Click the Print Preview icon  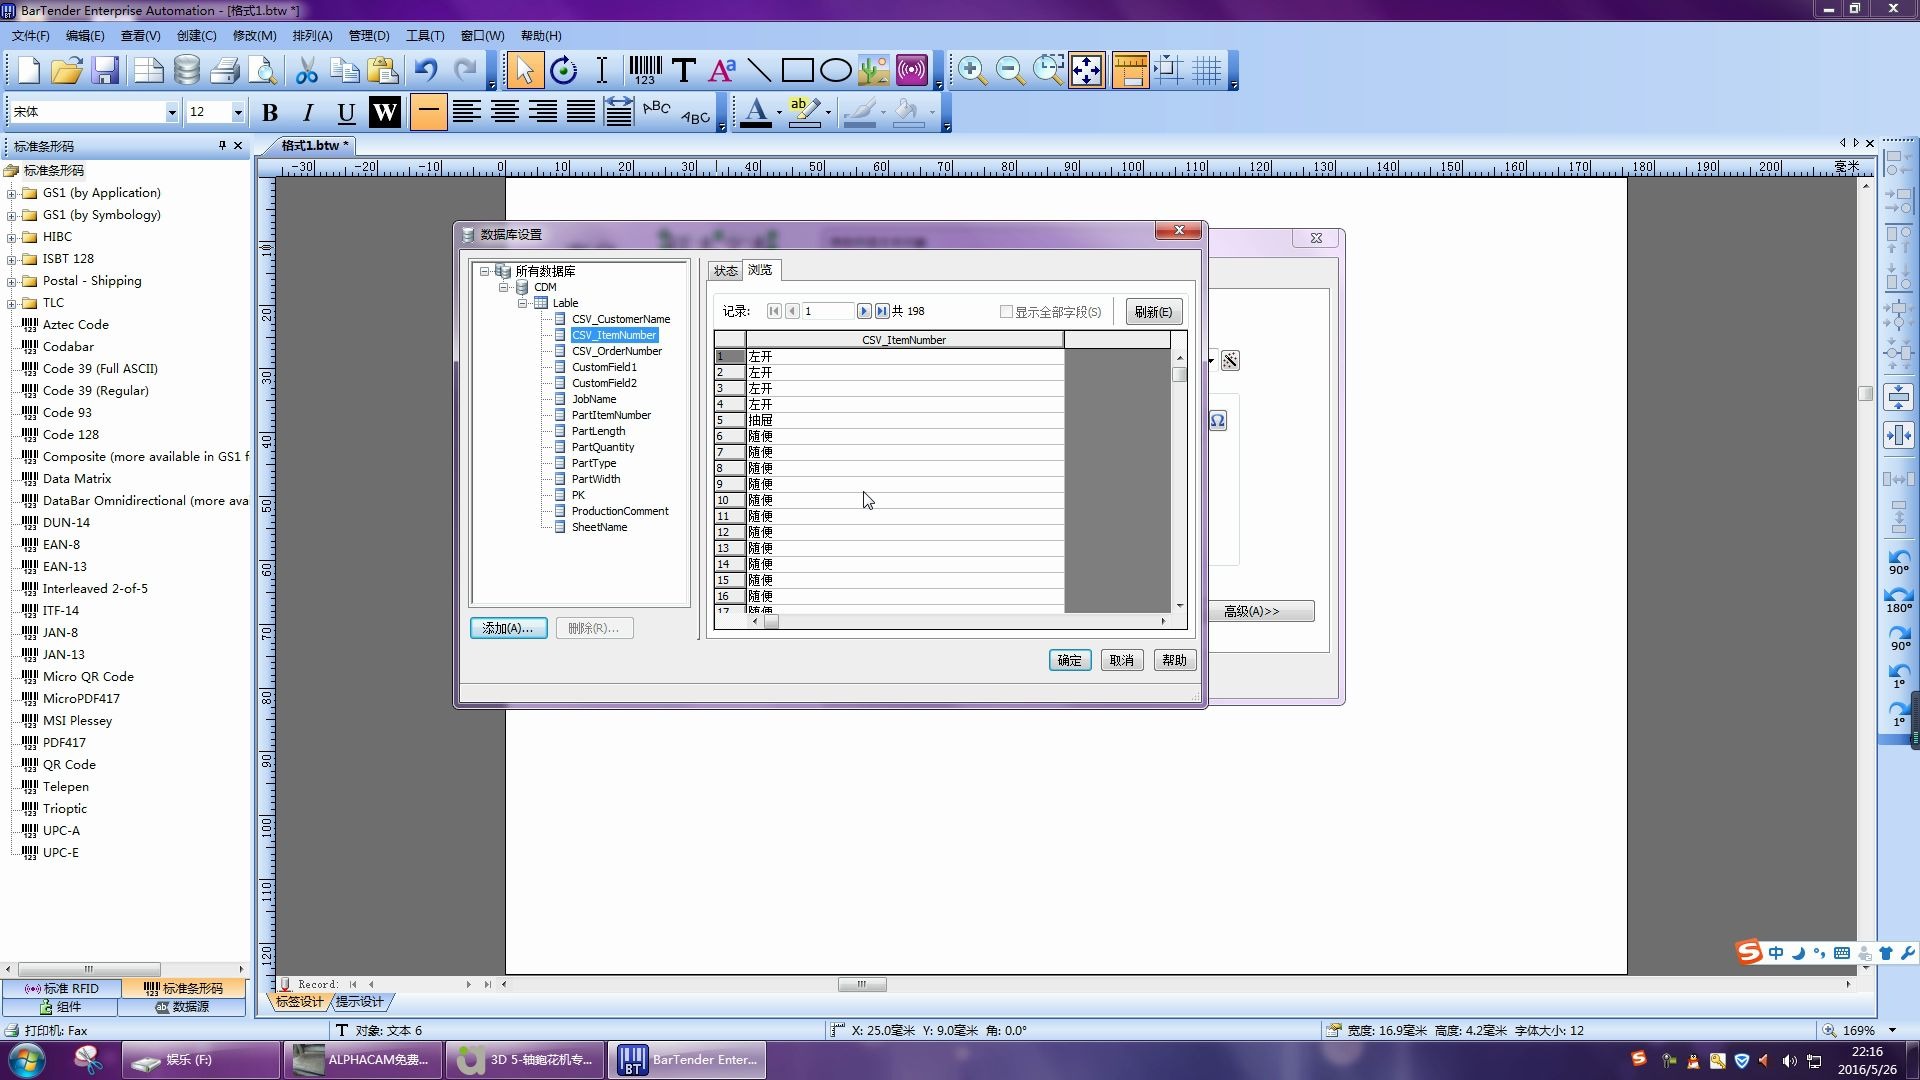tap(263, 70)
